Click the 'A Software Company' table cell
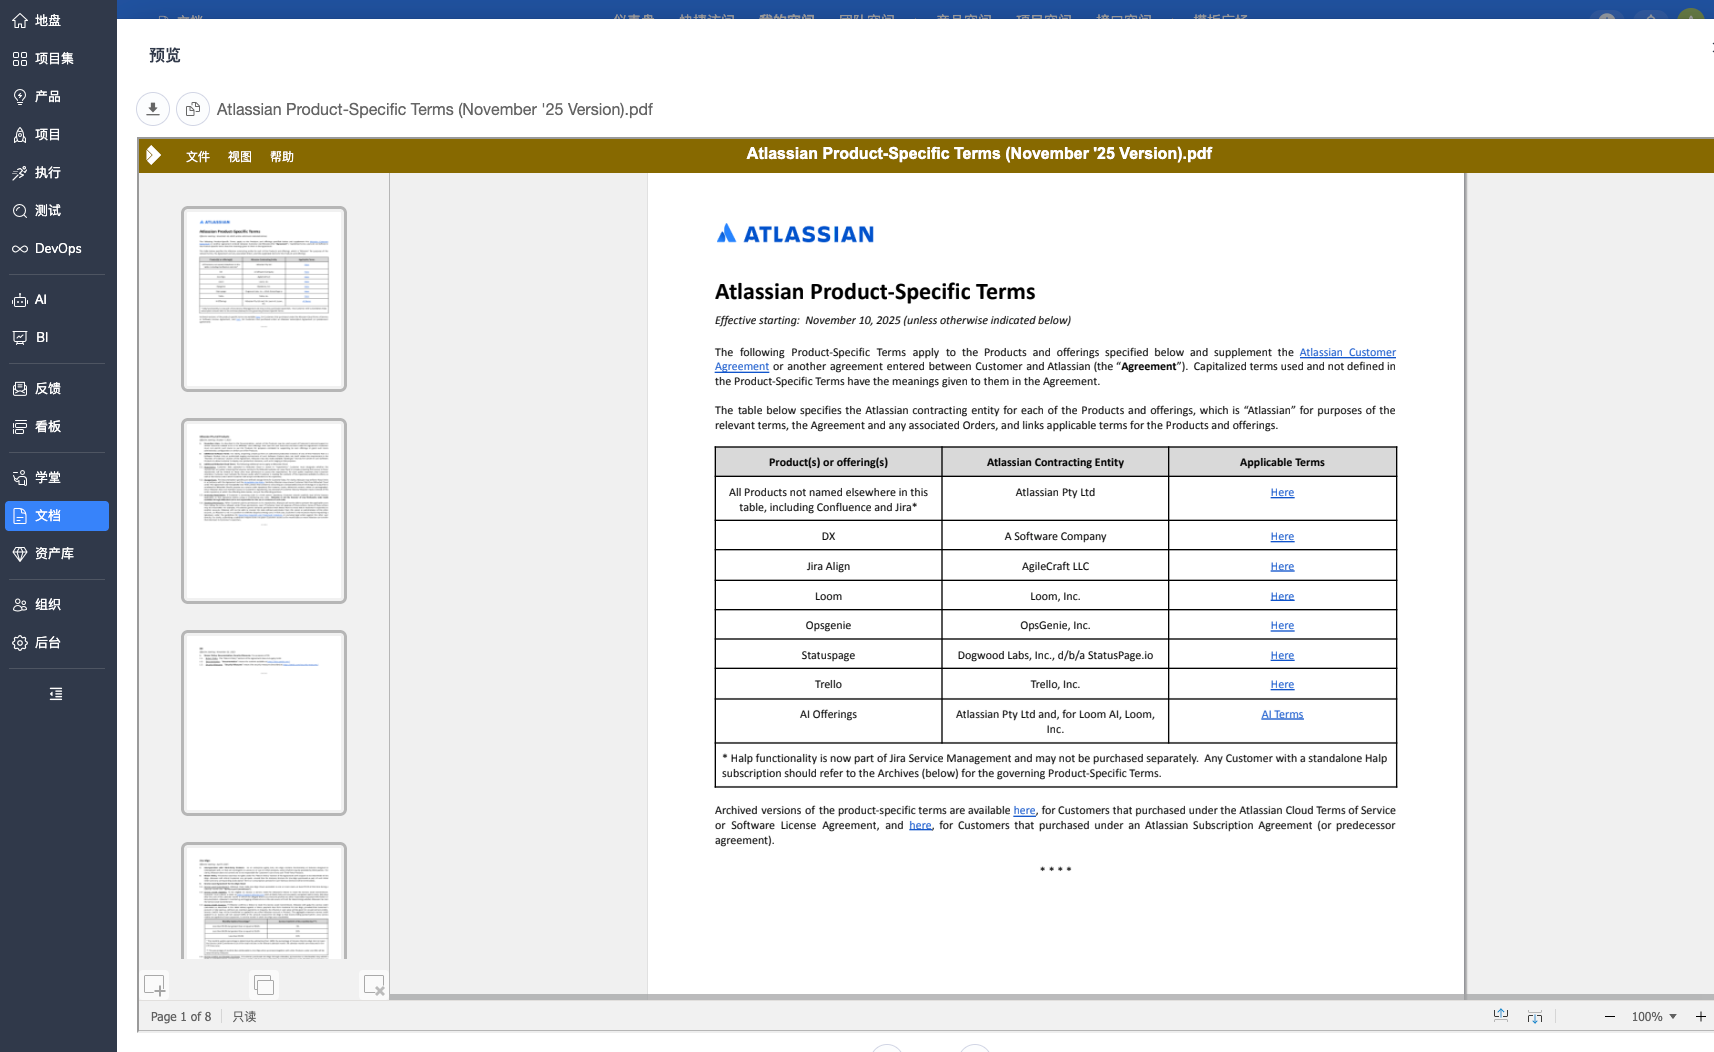This screenshot has height=1052, width=1714. point(1055,536)
